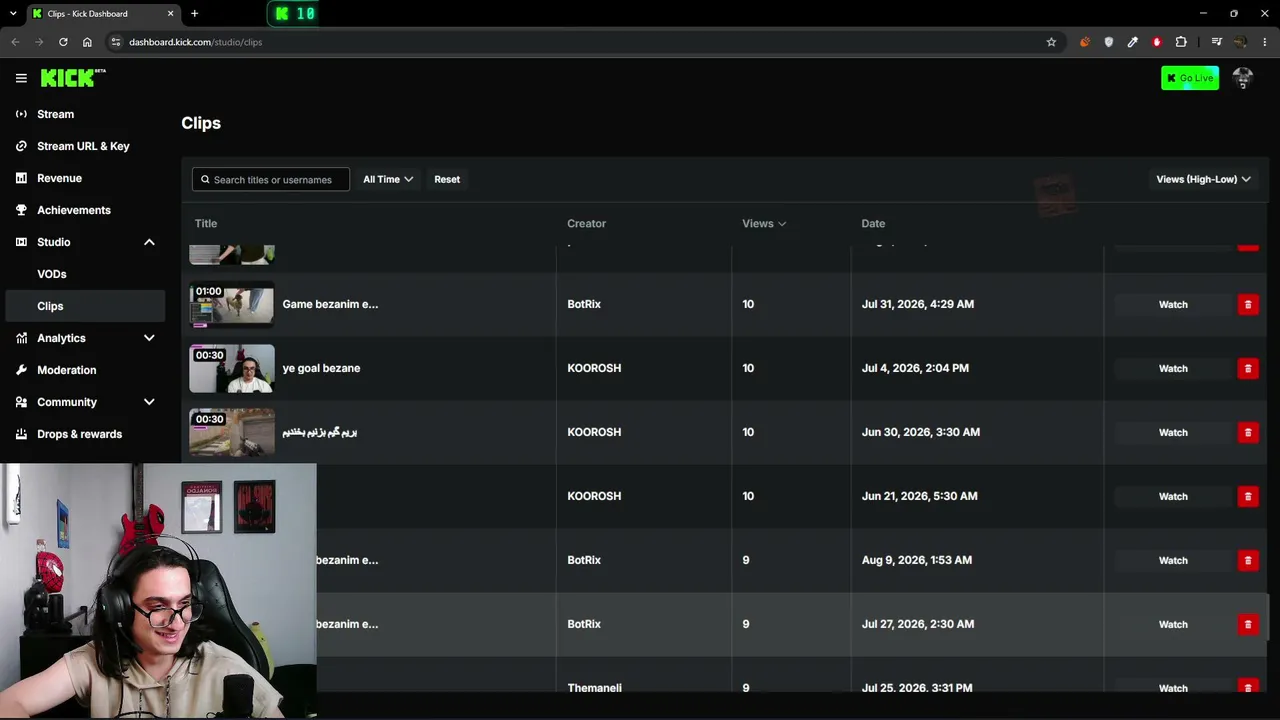Image resolution: width=1280 pixels, height=720 pixels.
Task: Open the red hand blocker extension
Action: (1157, 42)
